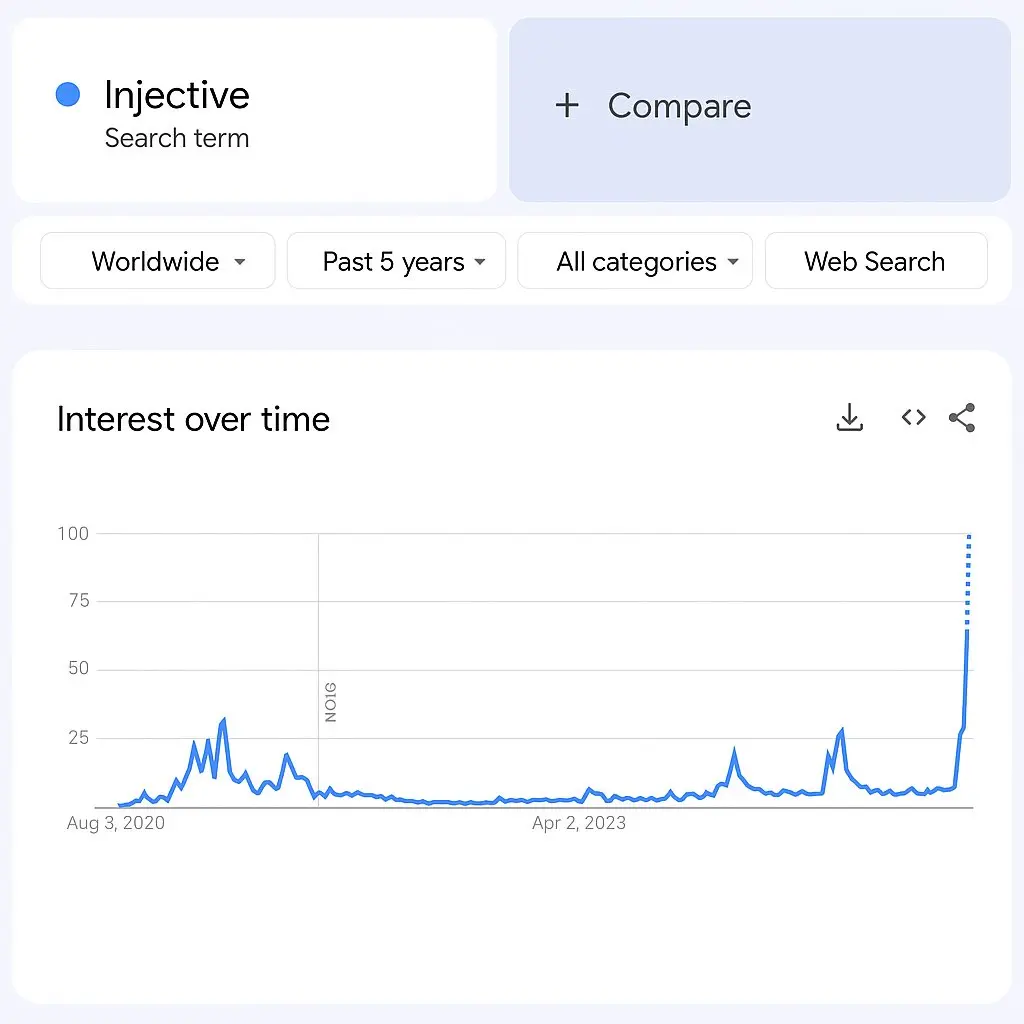Viewport: 1024px width, 1024px height.
Task: Click the Interest over time heading
Action: coord(193,419)
